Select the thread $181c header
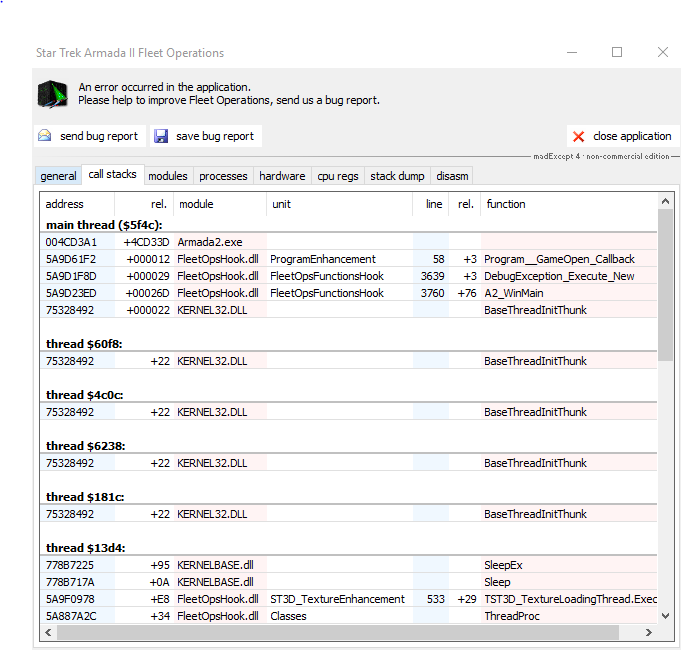 pyautogui.click(x=85, y=497)
